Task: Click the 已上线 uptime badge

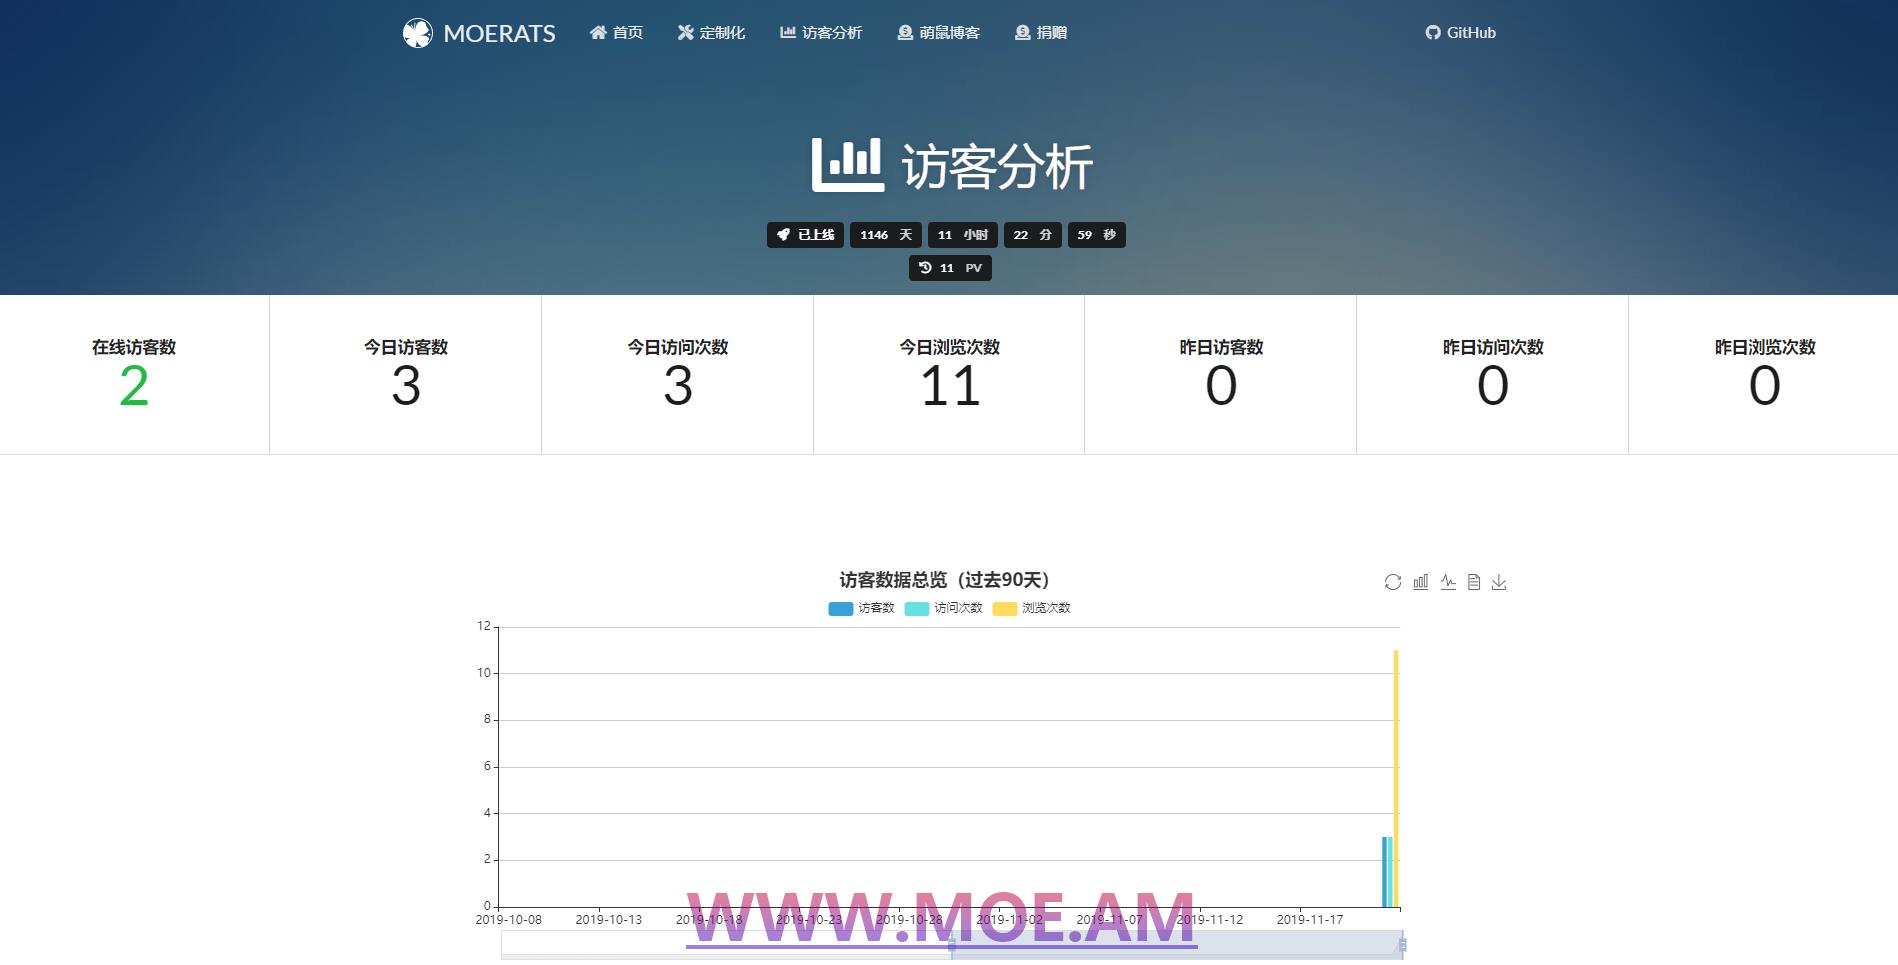Action: 805,235
